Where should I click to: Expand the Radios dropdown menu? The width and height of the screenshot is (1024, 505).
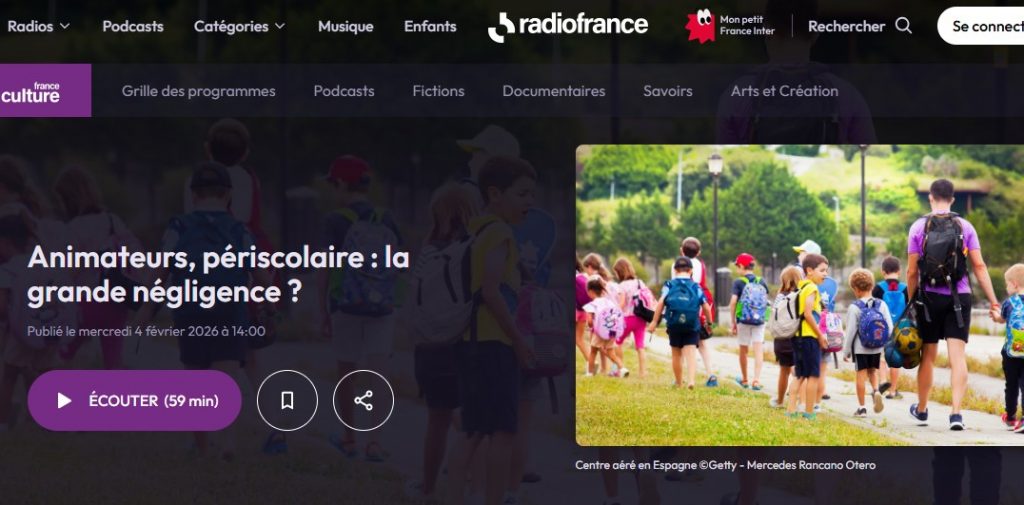coord(39,26)
